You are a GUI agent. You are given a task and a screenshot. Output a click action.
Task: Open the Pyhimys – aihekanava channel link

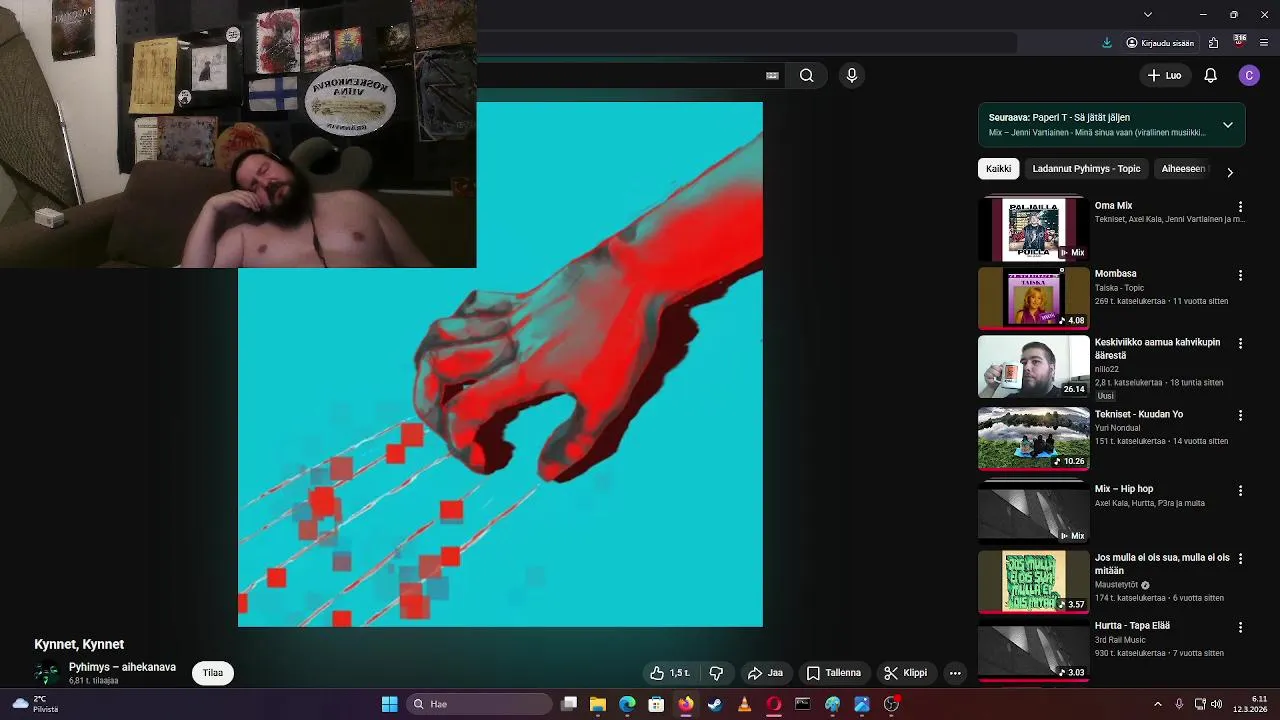point(122,667)
